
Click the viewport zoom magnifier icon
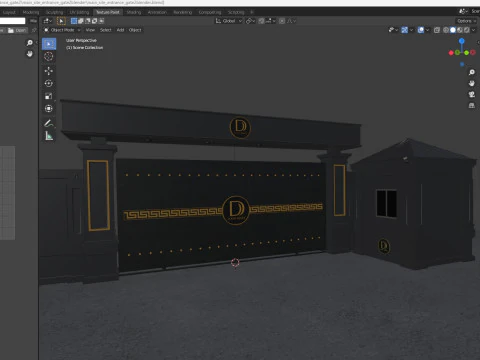[x=472, y=72]
